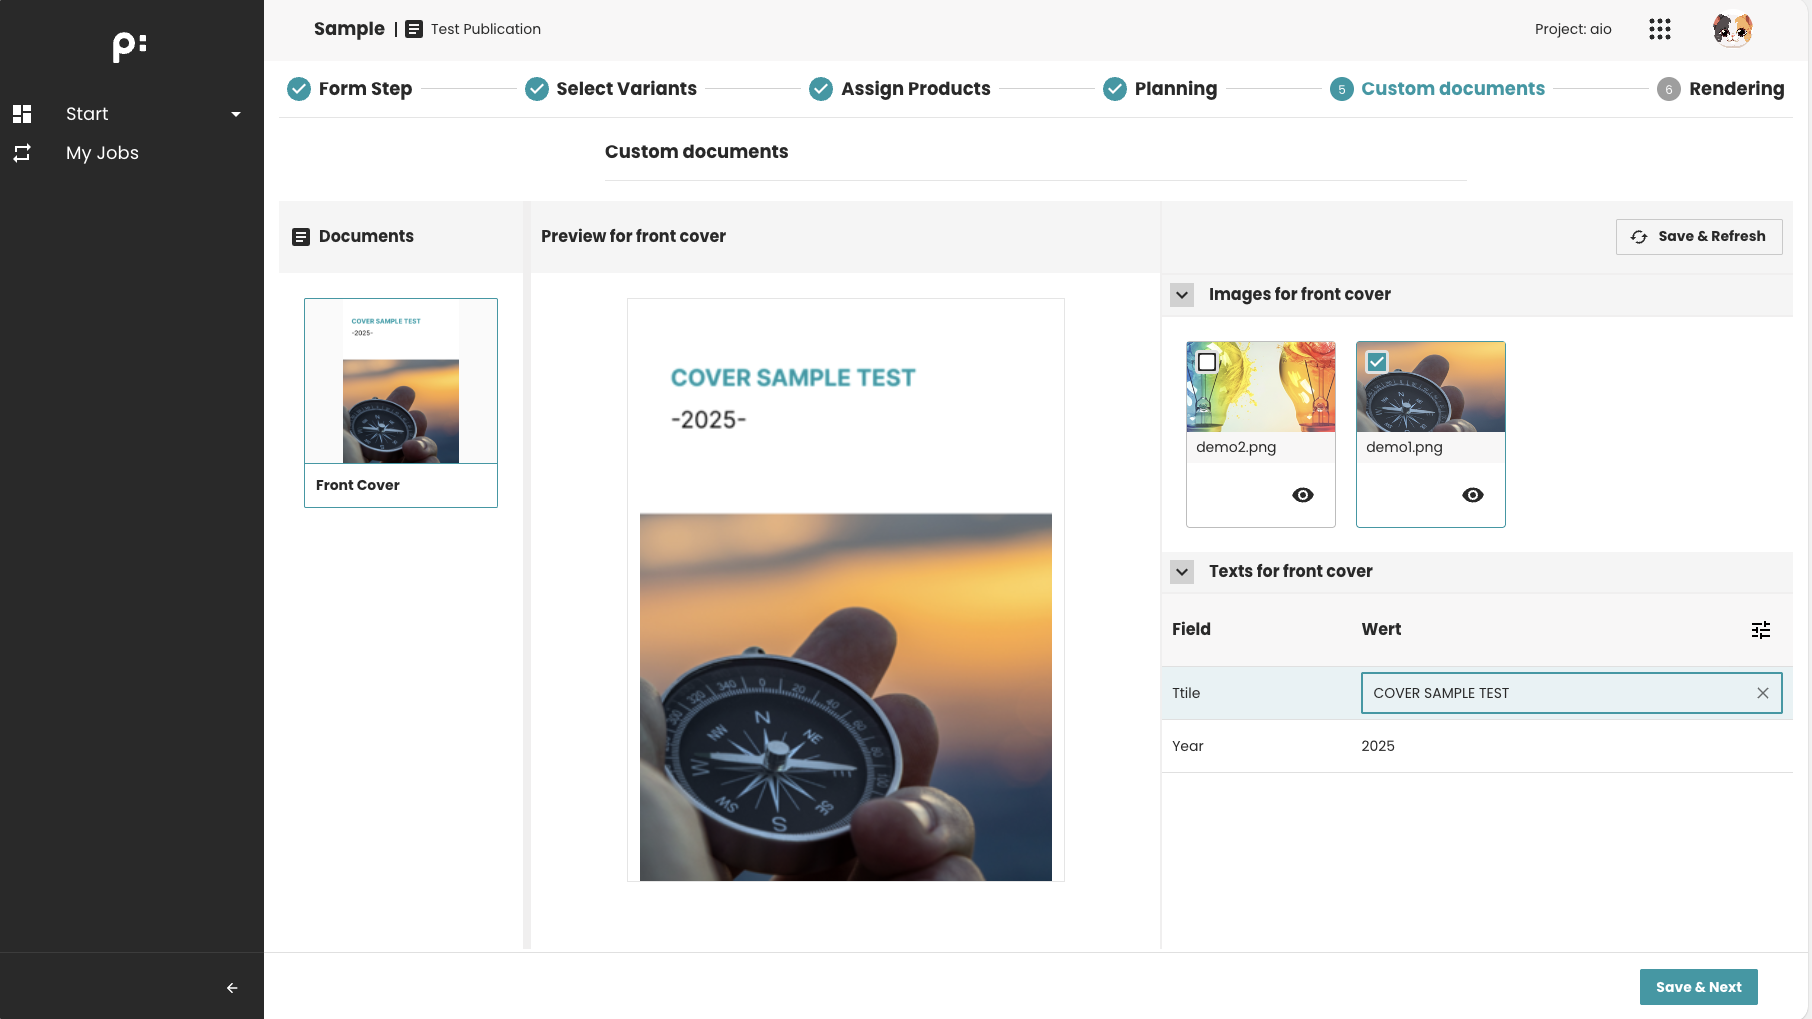Clear the Title field with X icon
Screen dimensions: 1812x1019
(1763, 693)
